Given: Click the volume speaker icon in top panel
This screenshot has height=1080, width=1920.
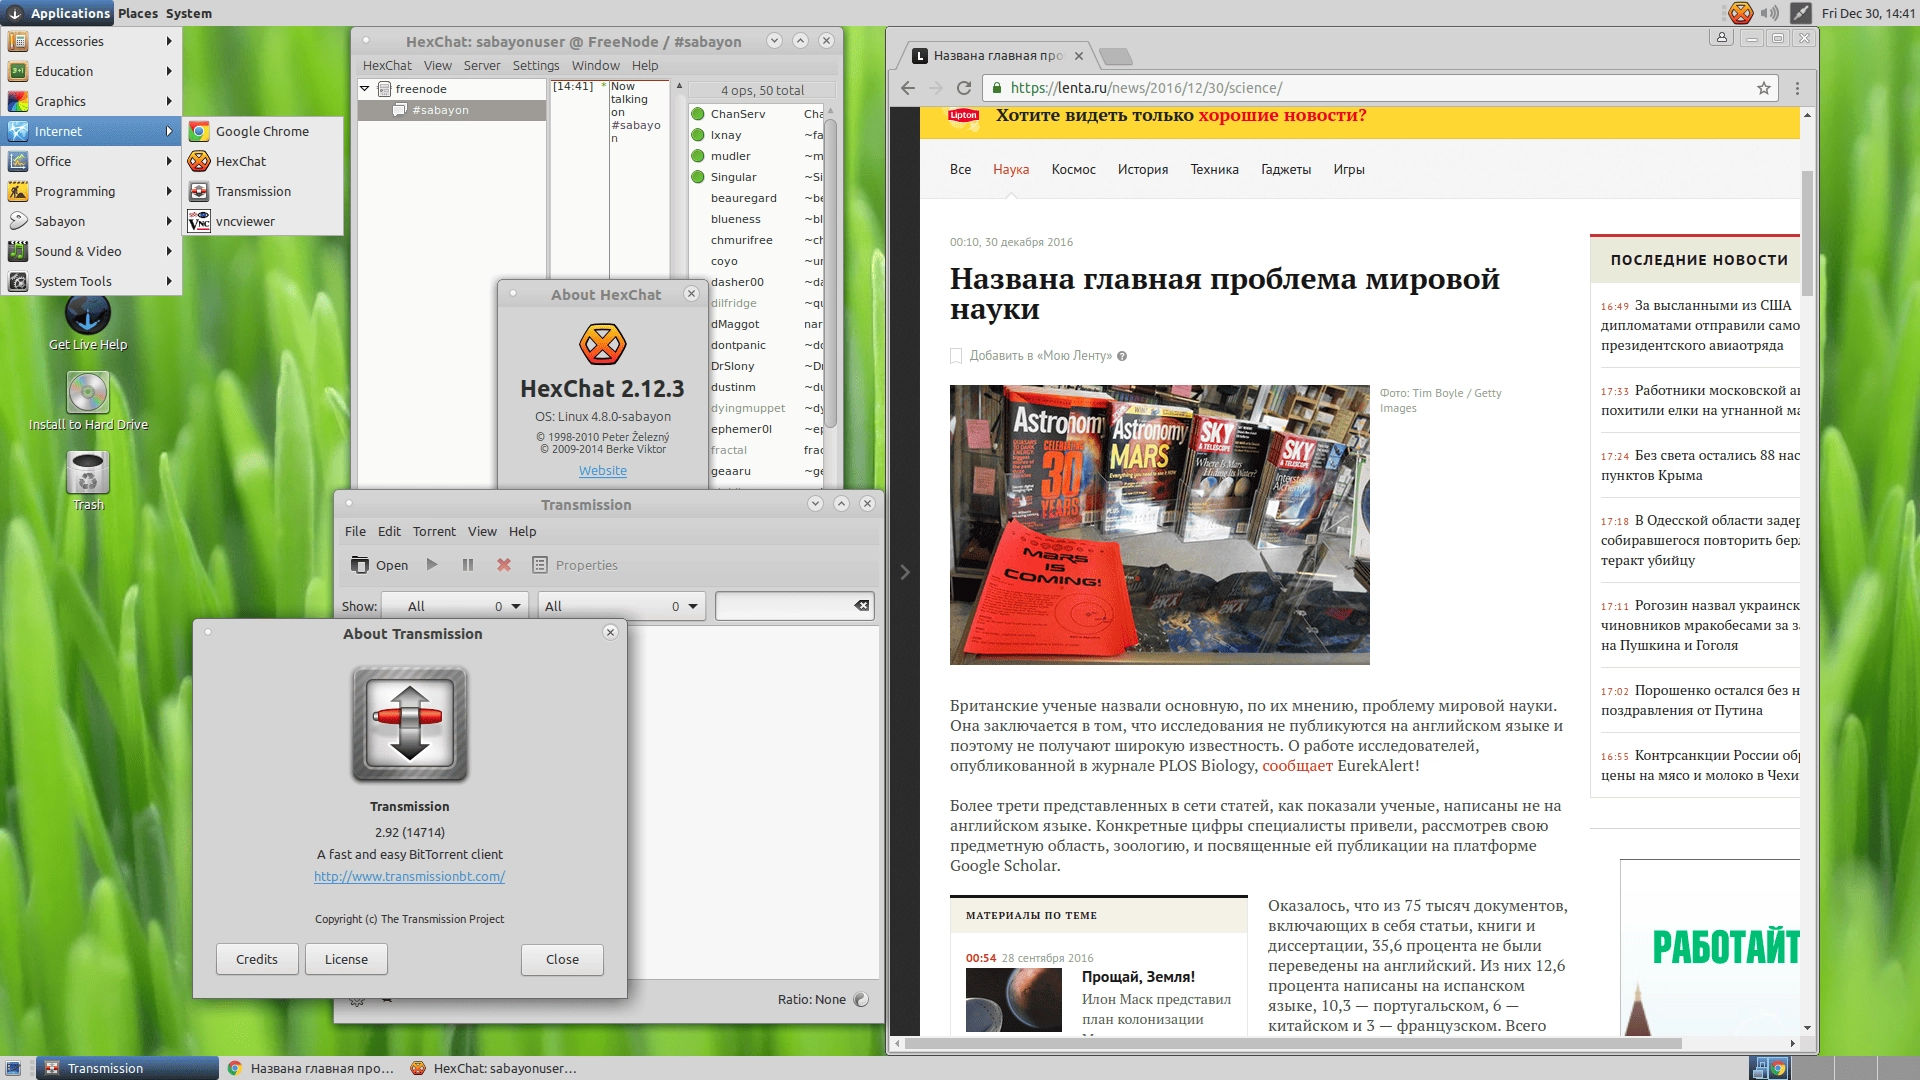Looking at the screenshot, I should click(x=1770, y=13).
